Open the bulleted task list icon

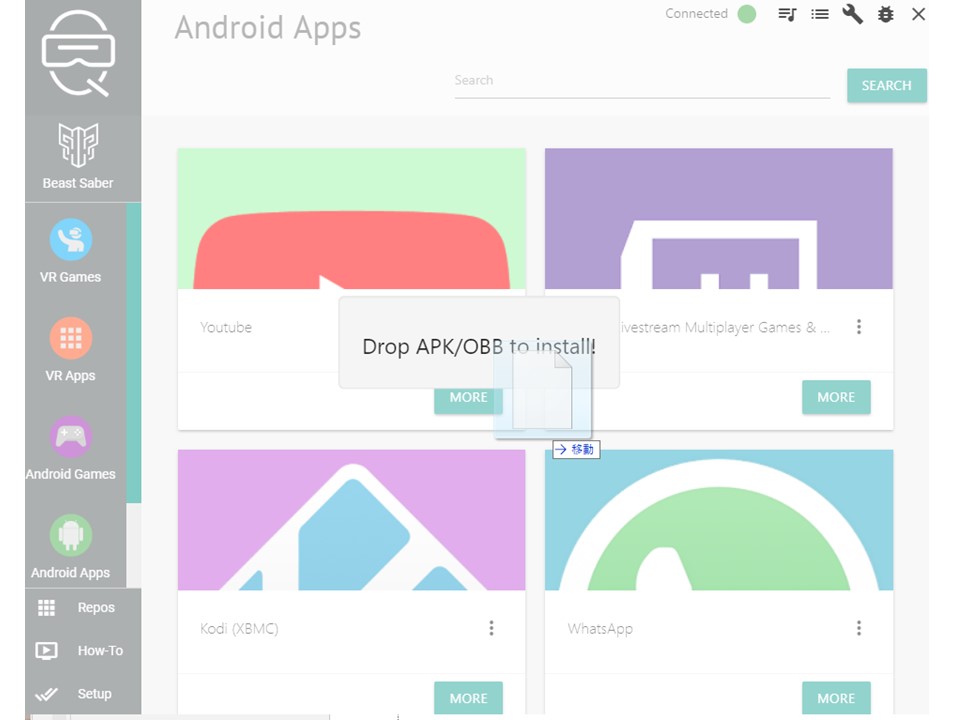(x=820, y=14)
